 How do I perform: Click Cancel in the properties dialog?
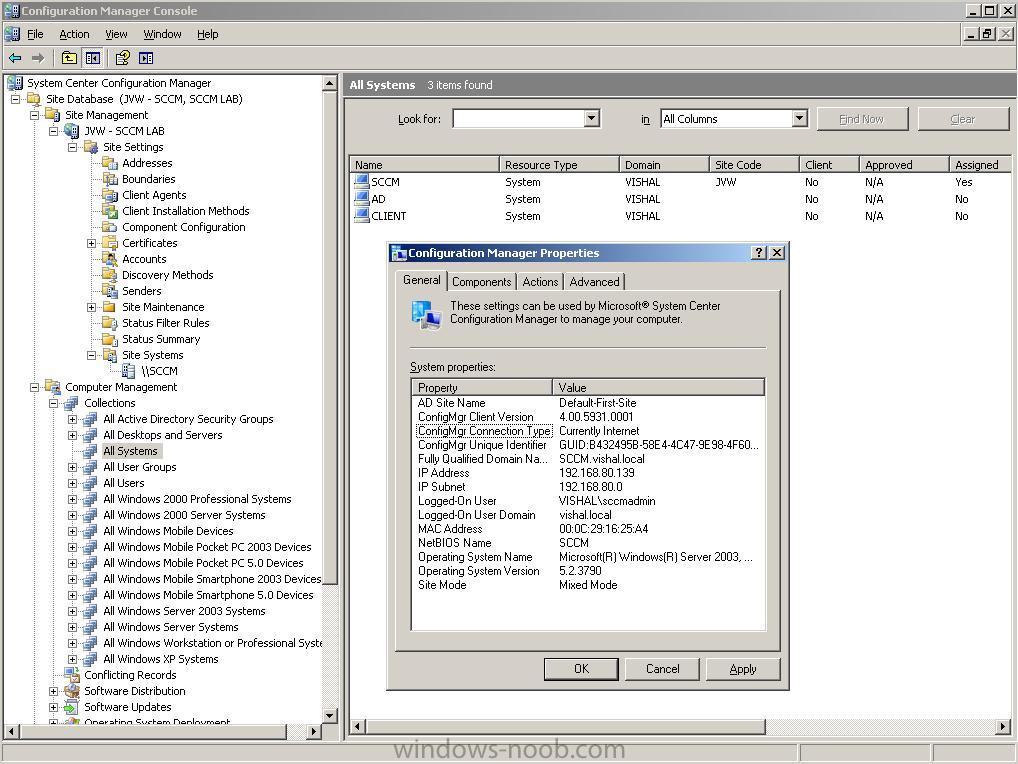662,669
